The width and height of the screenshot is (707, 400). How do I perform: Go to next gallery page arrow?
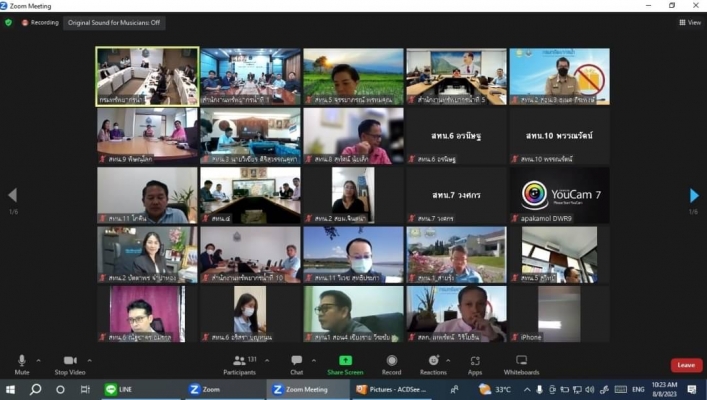point(694,195)
